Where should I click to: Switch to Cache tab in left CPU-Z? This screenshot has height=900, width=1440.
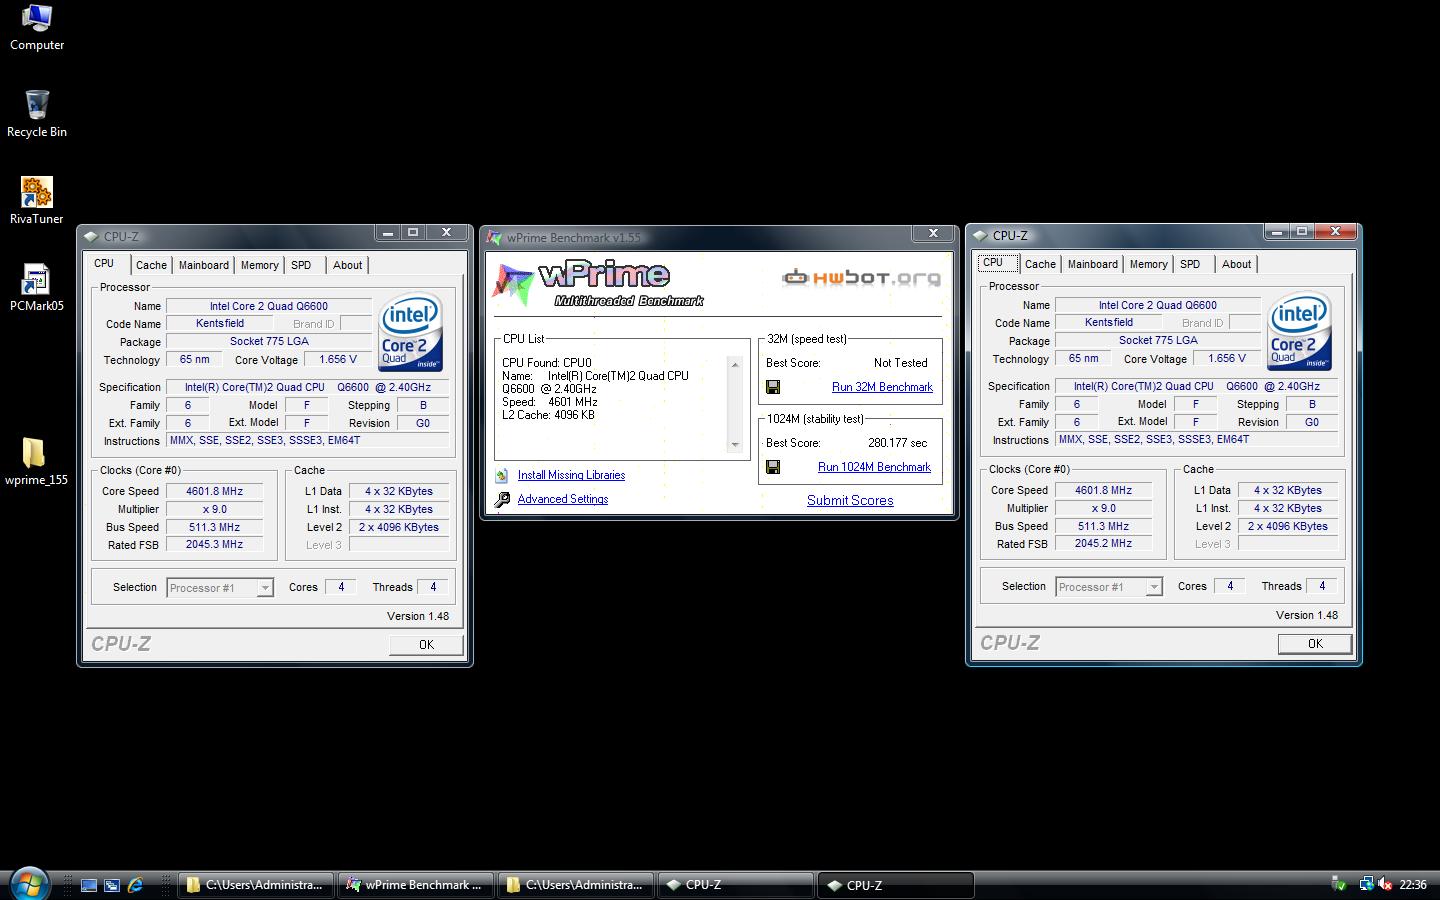(151, 265)
